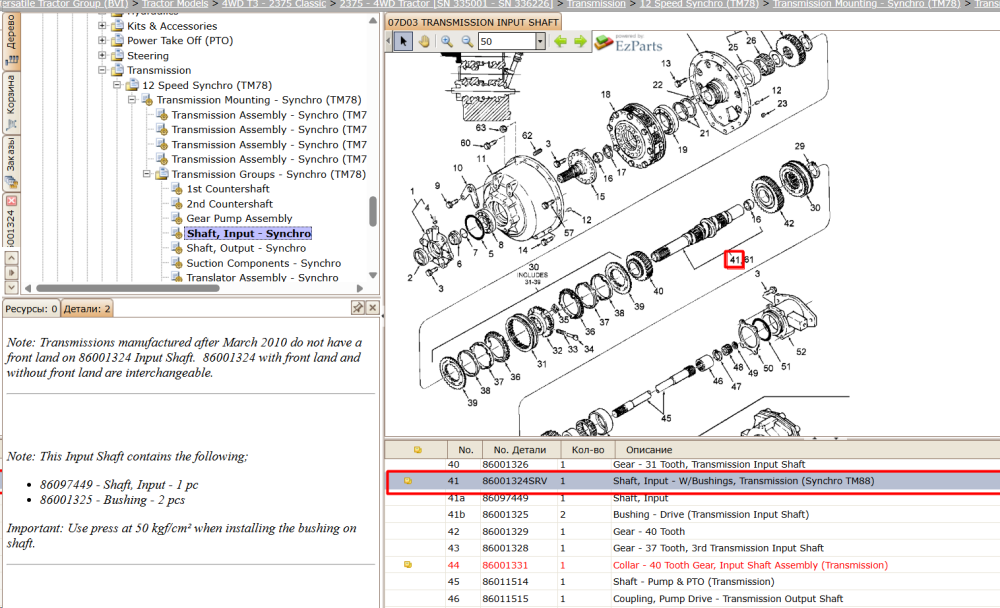This screenshot has height=608, width=1000.
Task: Click the 1st Countershaft page icon
Action: (177, 189)
